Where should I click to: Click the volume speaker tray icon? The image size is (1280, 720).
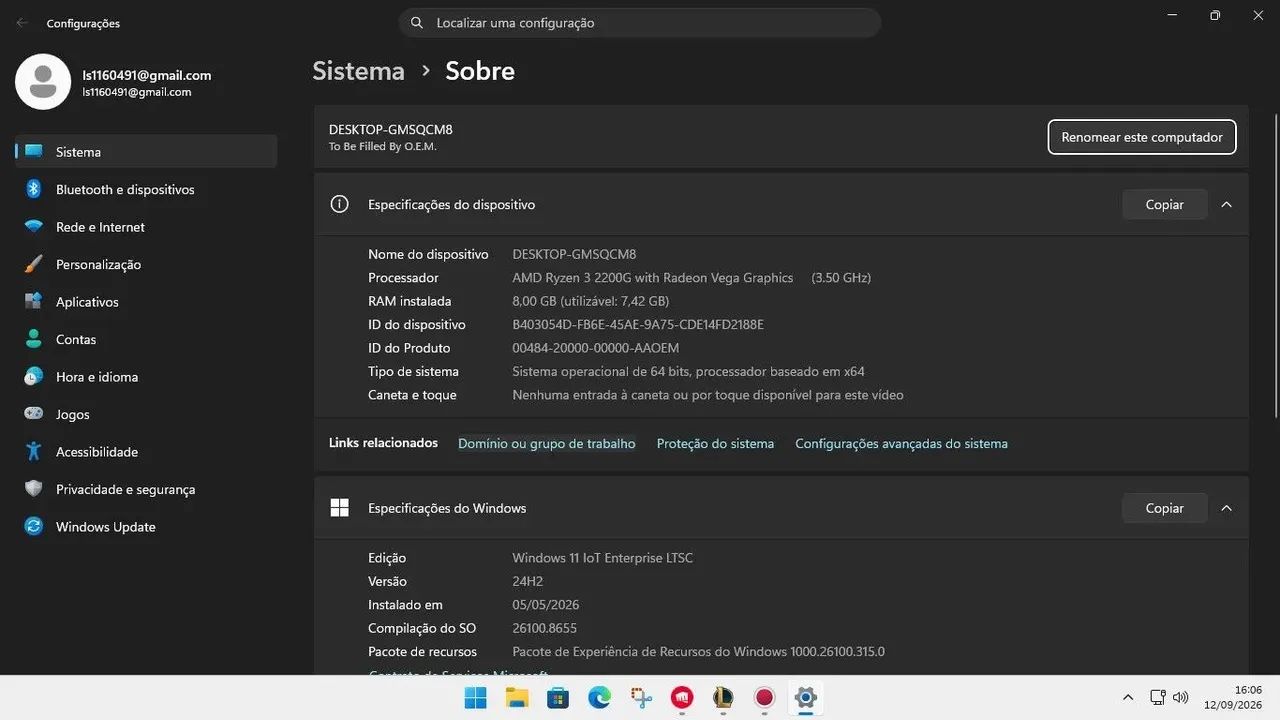click(1180, 698)
